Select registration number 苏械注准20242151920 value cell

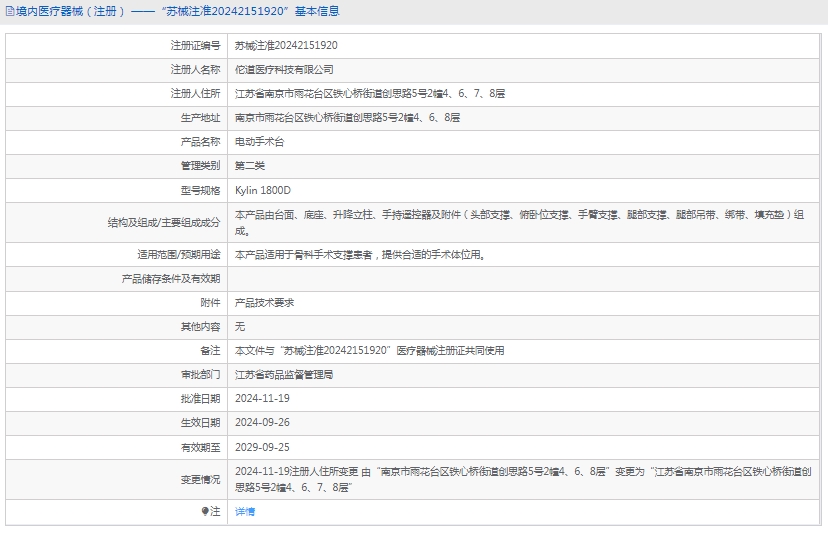pos(286,46)
